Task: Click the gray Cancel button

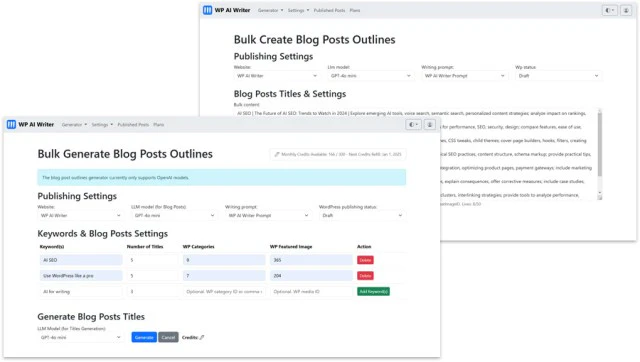Action: (x=168, y=338)
